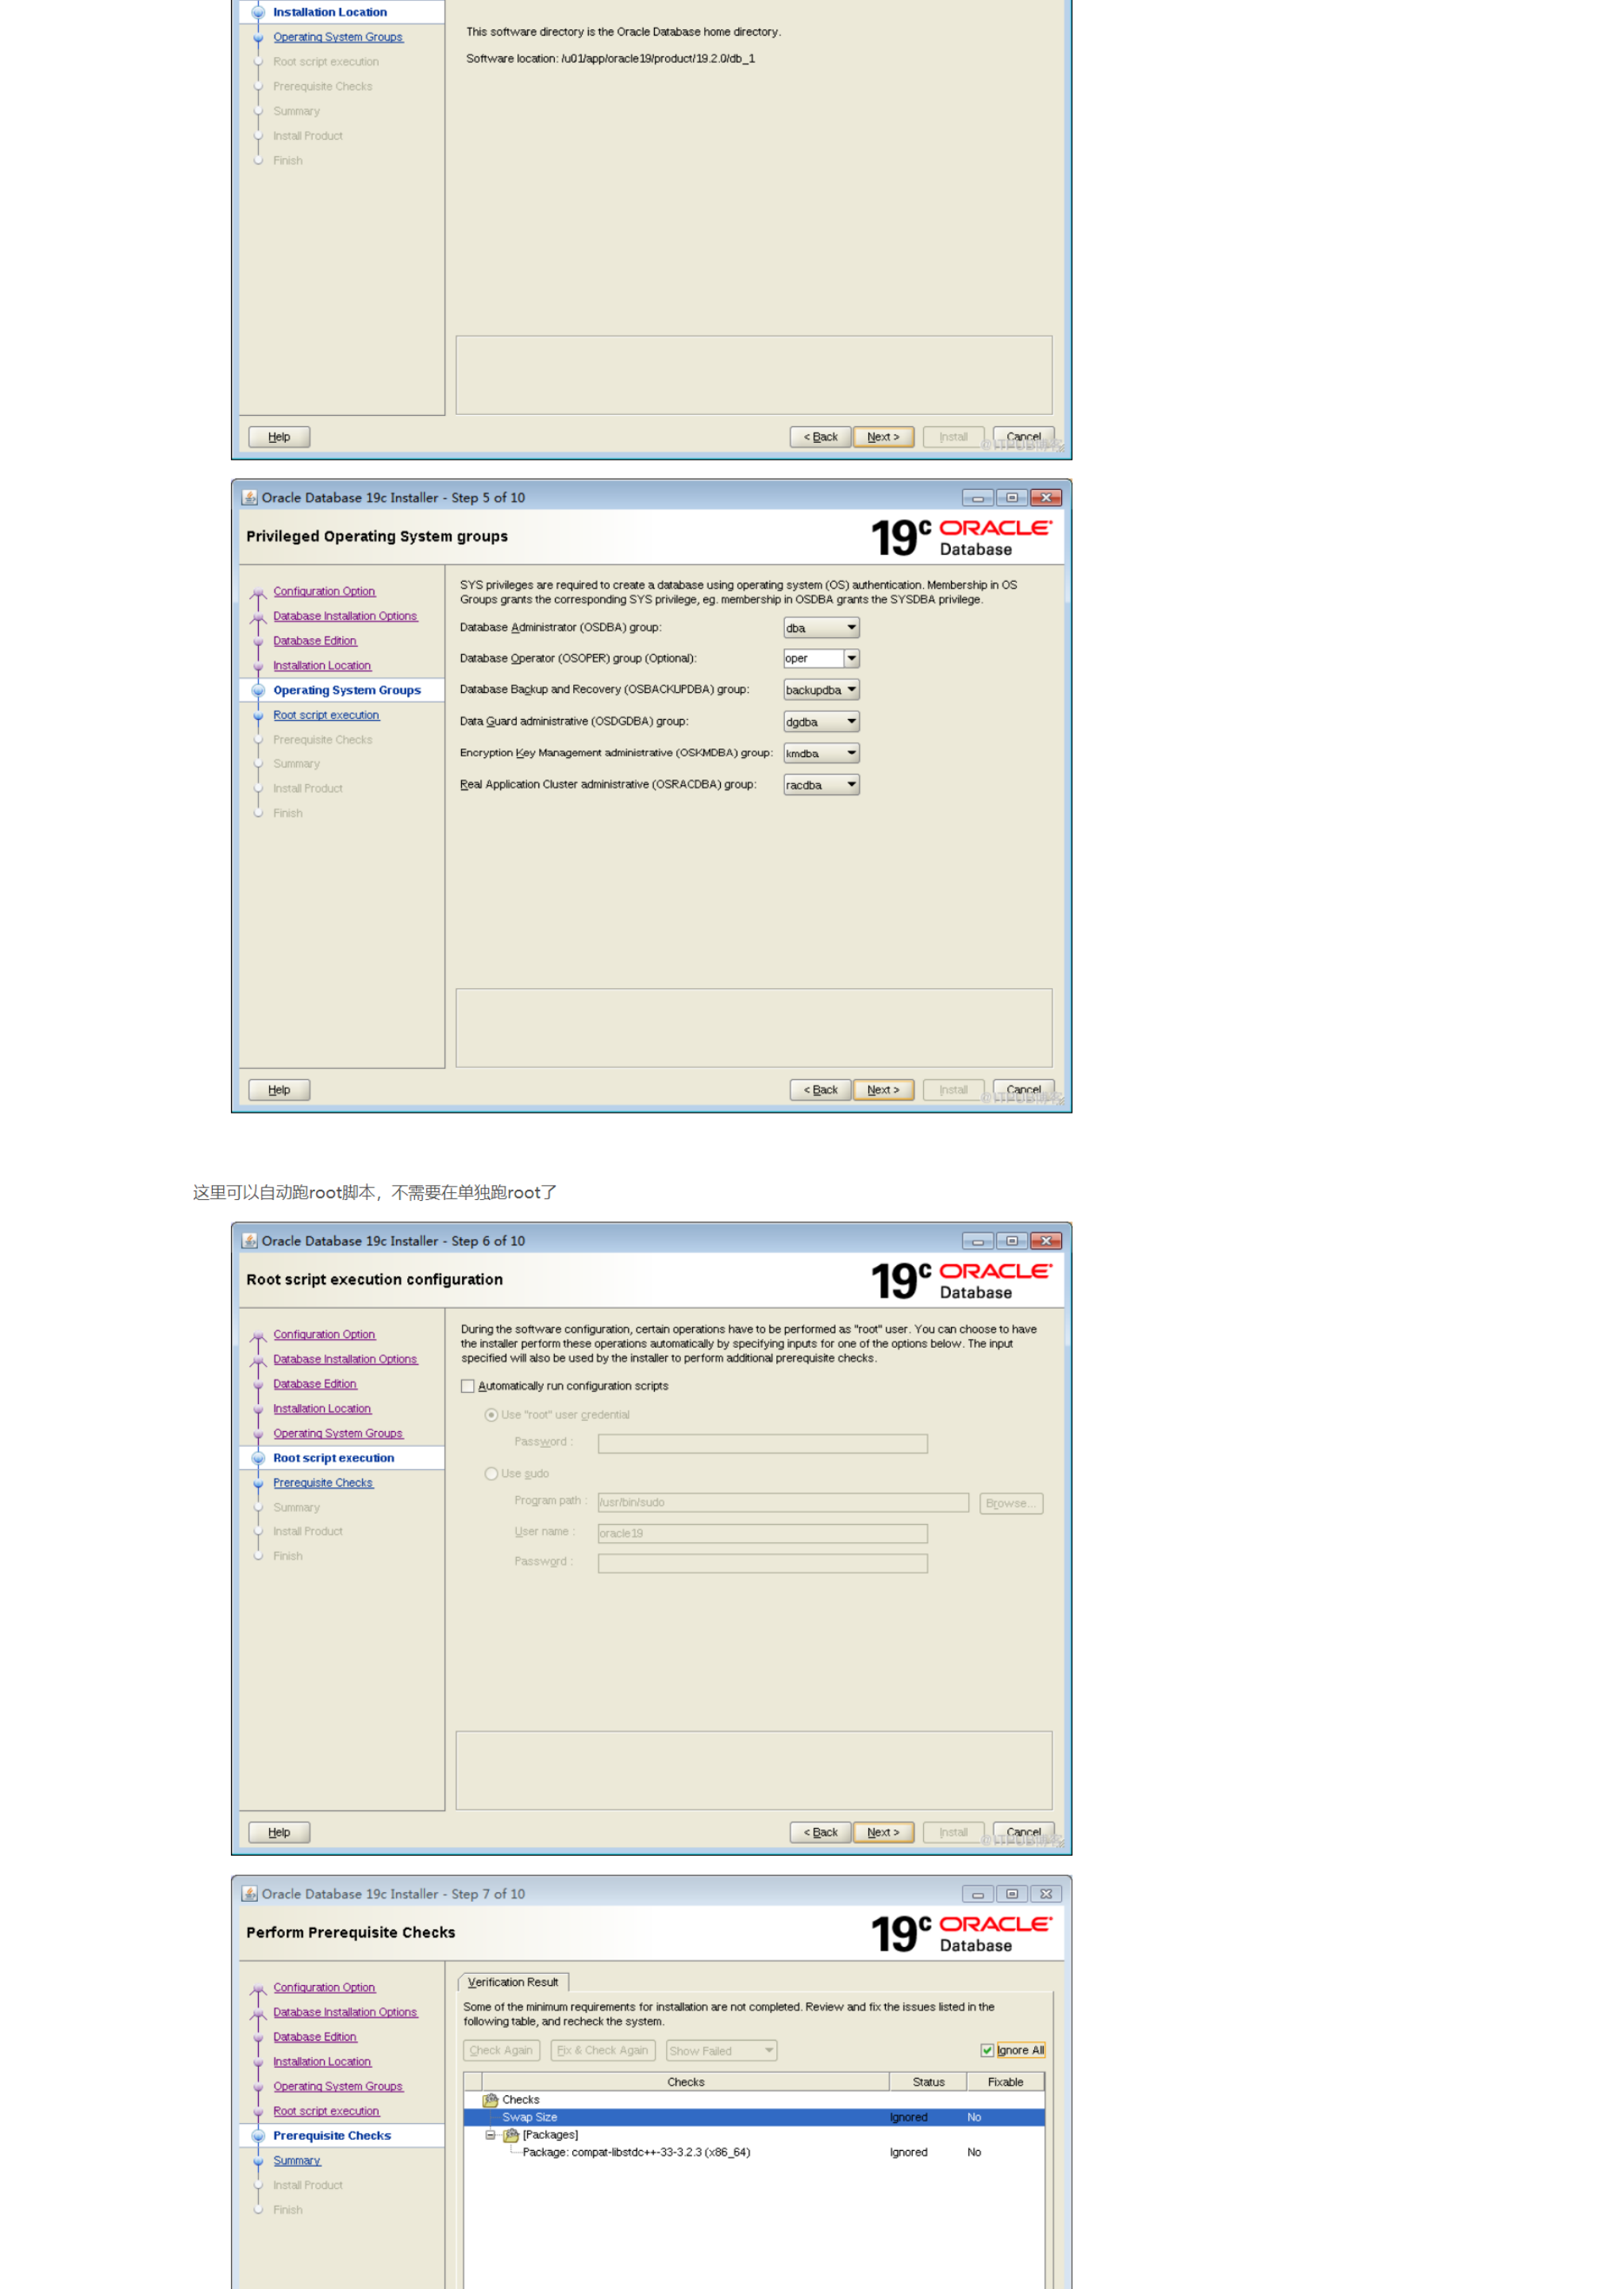1624x2289 pixels.
Task: Click the root Password field in Step 6
Action: pos(762,1444)
